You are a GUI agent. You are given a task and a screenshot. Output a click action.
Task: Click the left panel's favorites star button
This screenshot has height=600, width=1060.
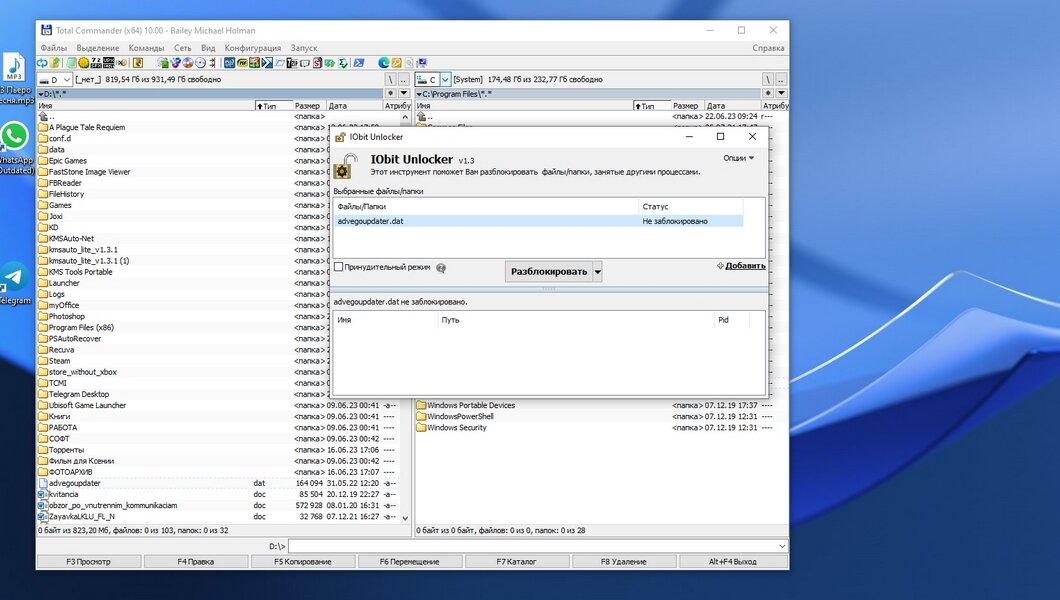coord(391,93)
